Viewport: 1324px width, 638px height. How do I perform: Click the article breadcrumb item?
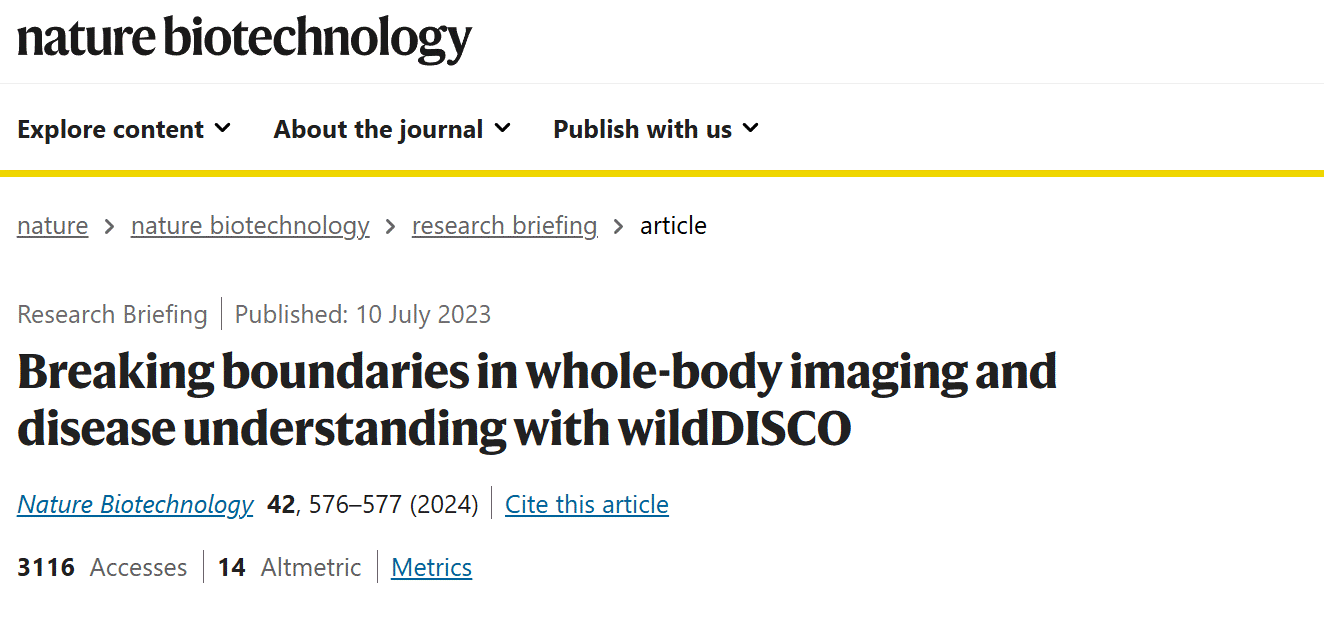(x=673, y=226)
